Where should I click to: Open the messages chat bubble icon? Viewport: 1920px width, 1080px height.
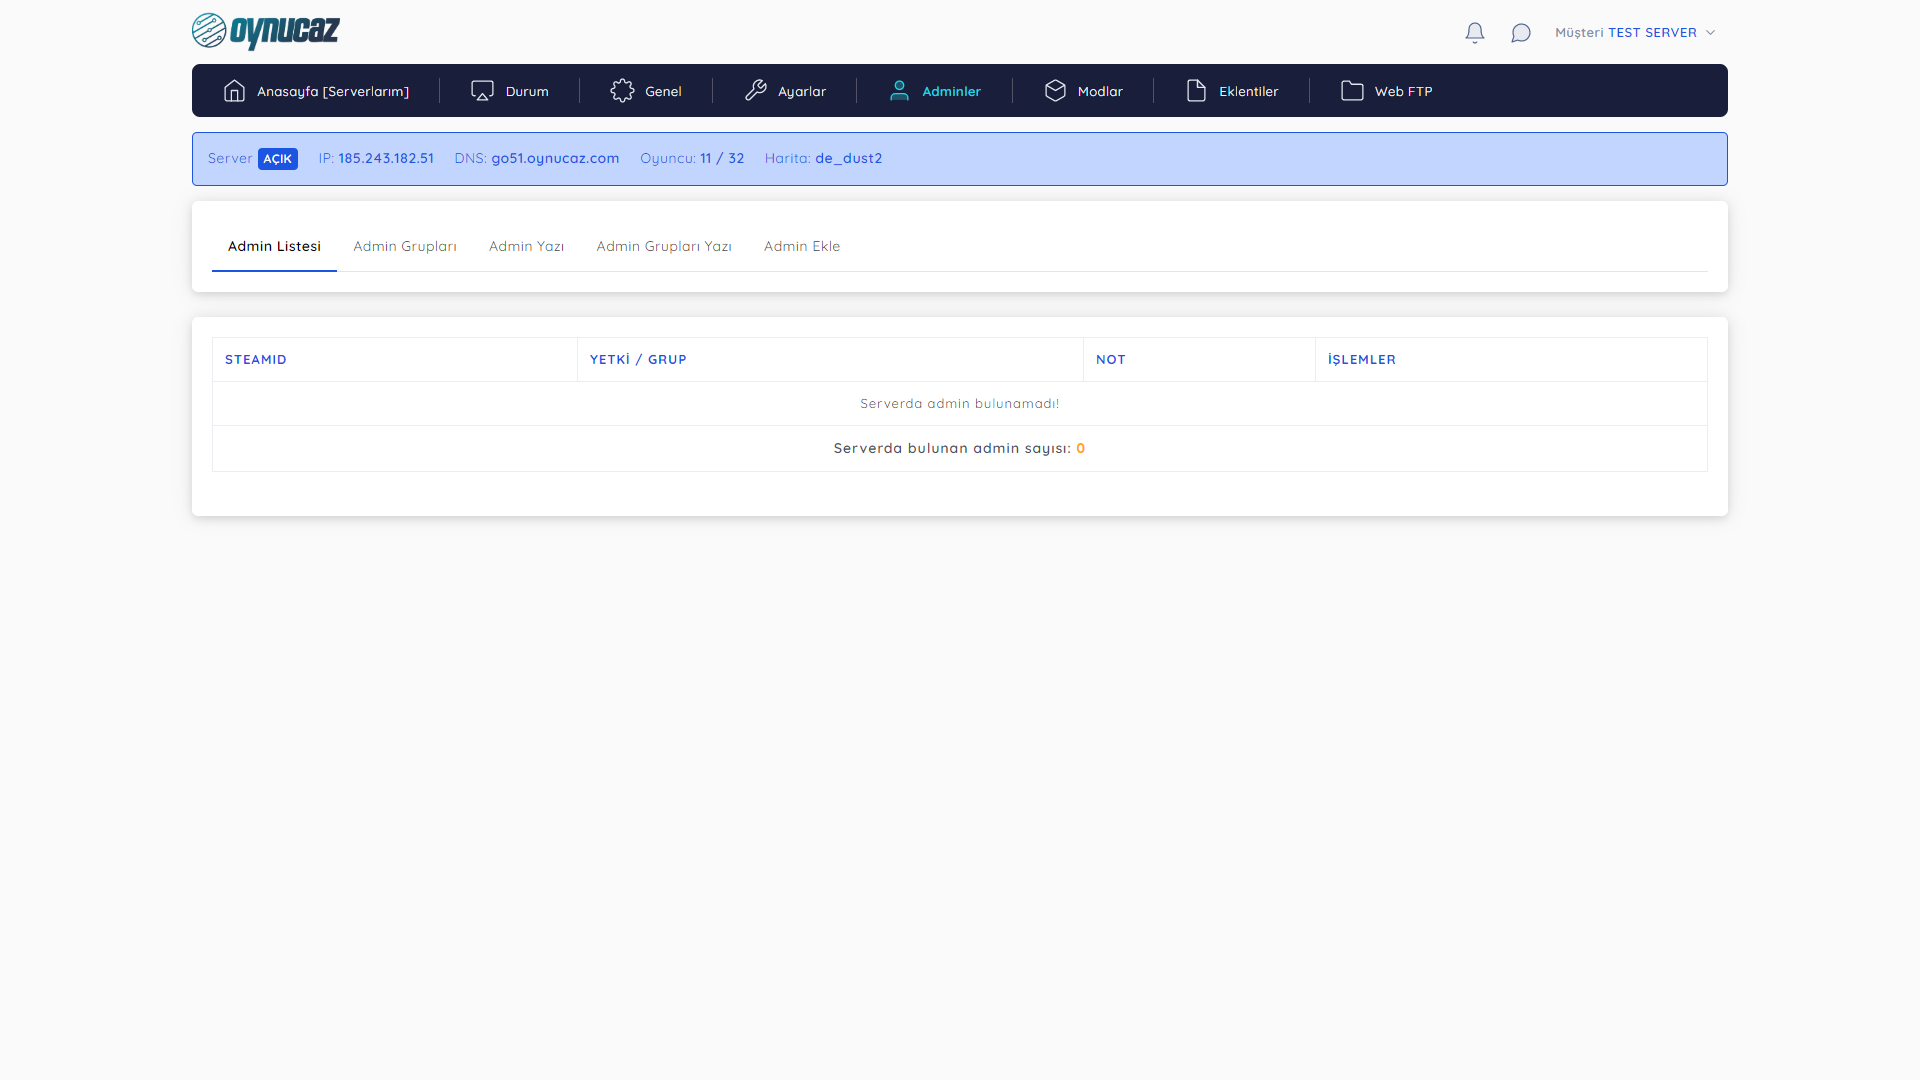1521,33
